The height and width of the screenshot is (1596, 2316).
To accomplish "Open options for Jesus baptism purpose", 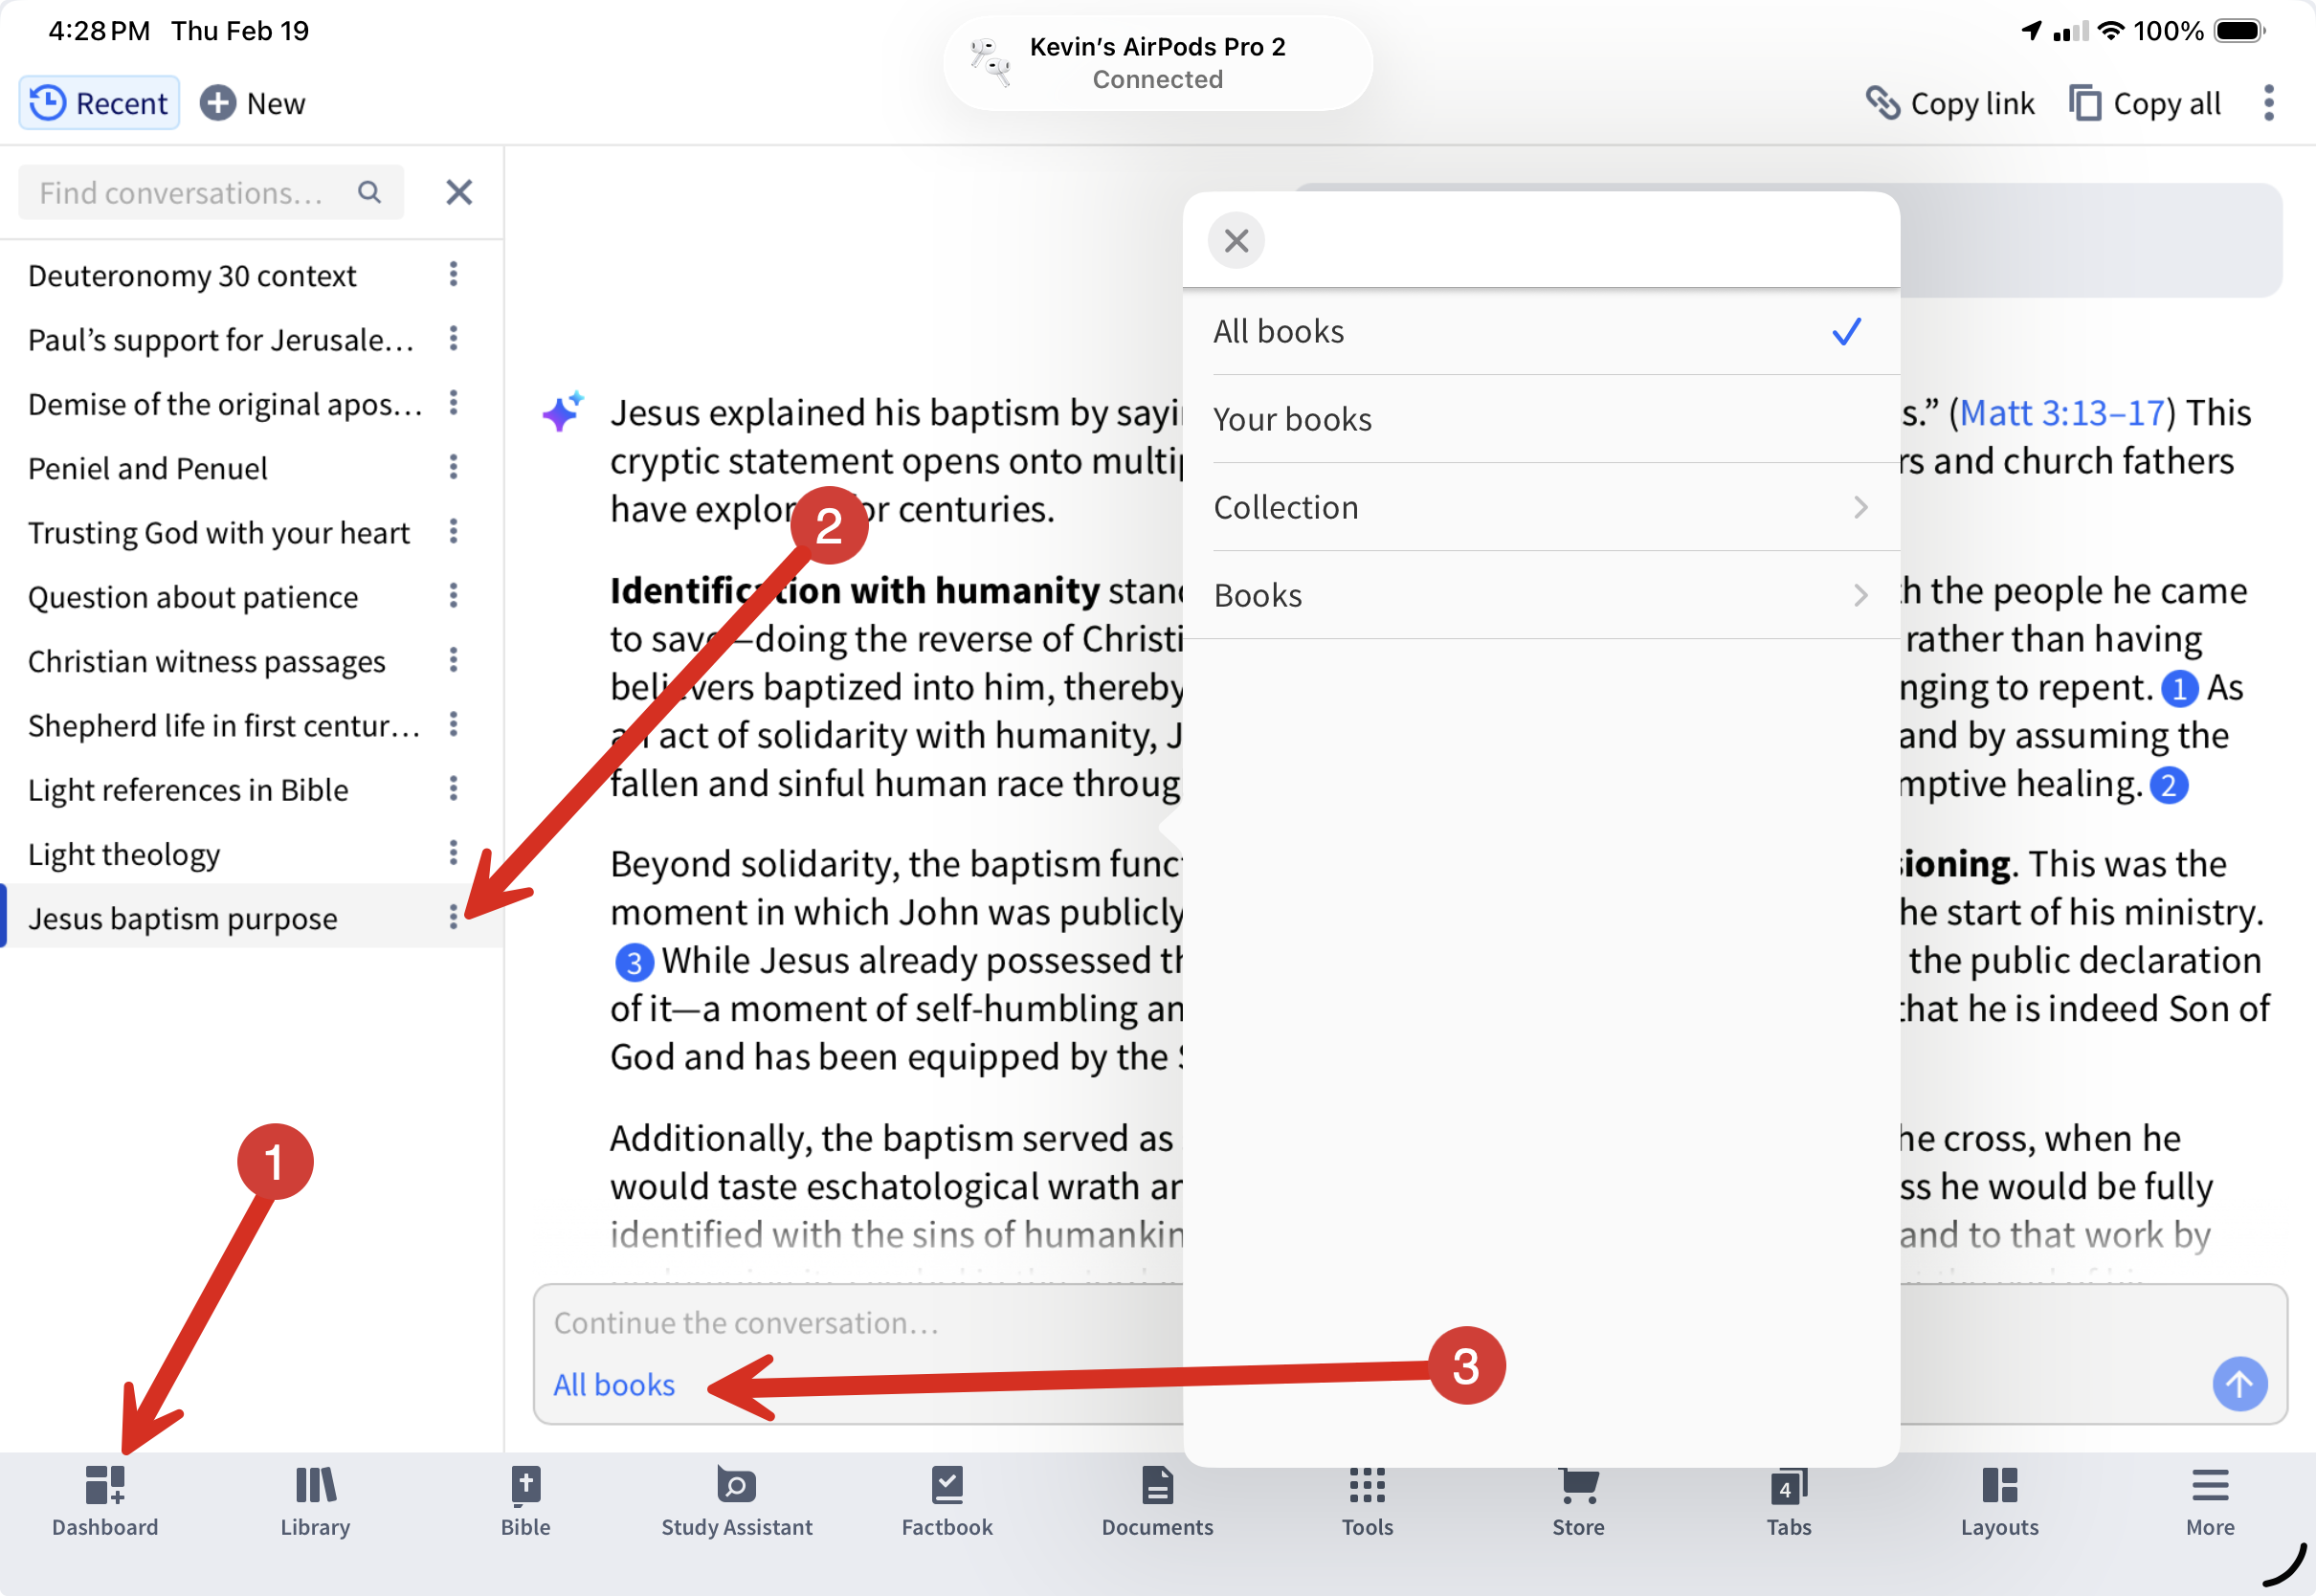I will point(453,917).
